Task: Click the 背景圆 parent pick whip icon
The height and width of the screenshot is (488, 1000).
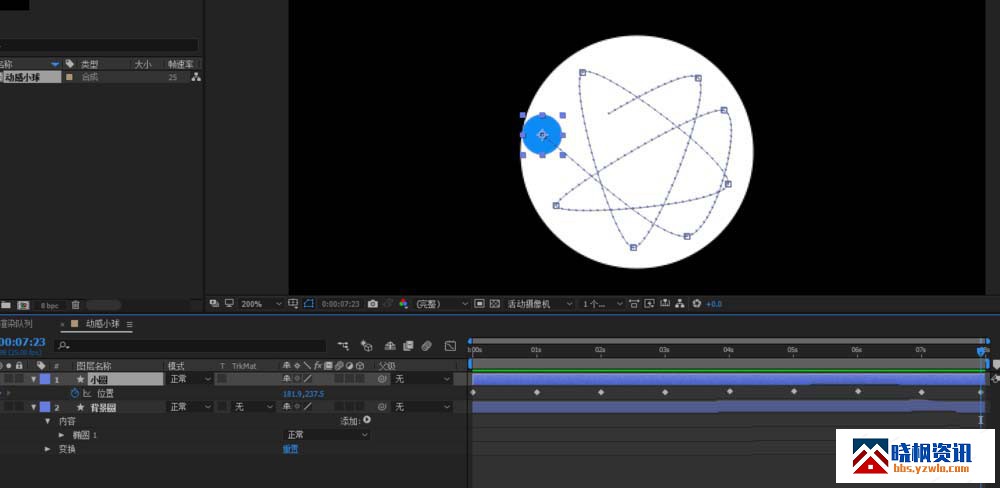Action: (382, 407)
